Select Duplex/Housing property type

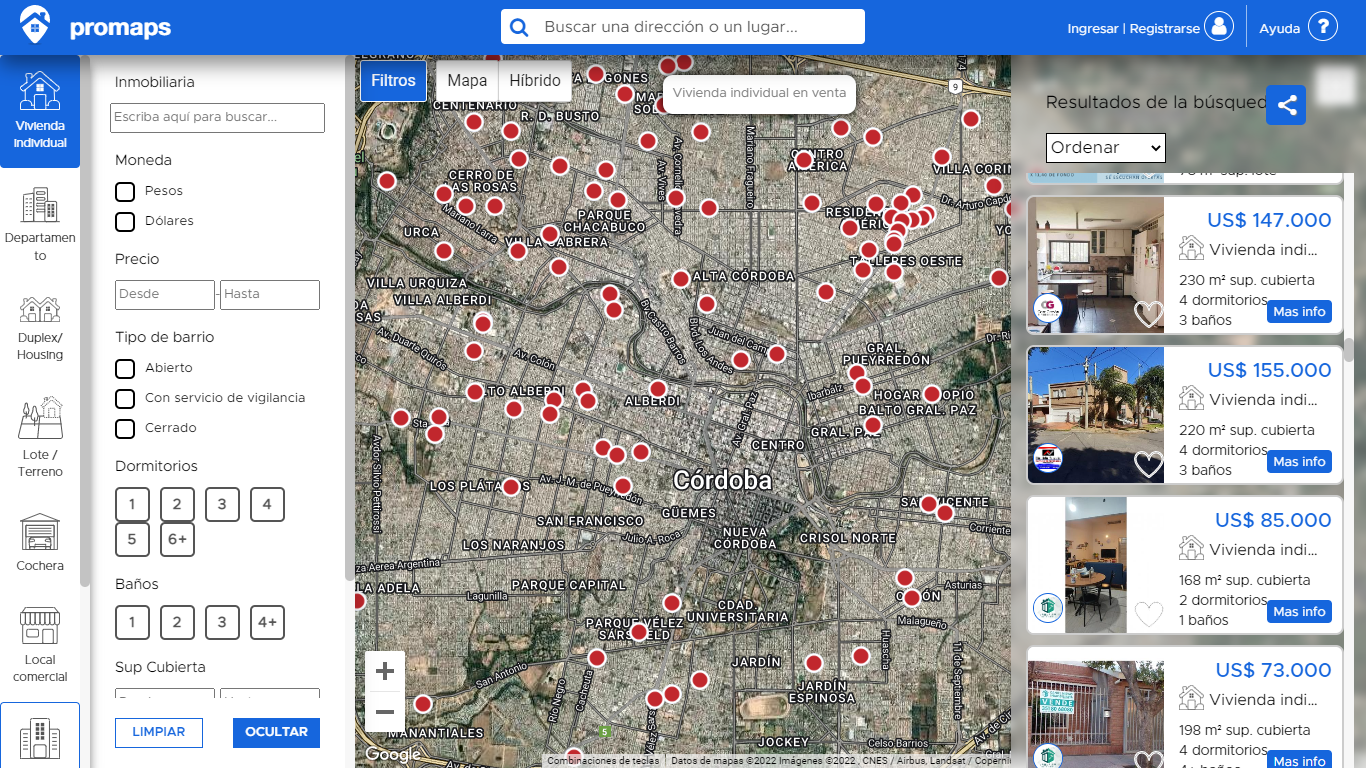(40, 328)
